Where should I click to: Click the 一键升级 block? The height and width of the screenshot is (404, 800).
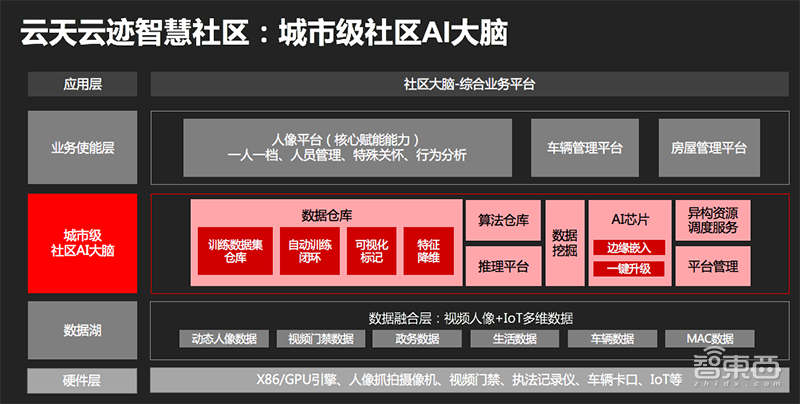[x=629, y=268]
